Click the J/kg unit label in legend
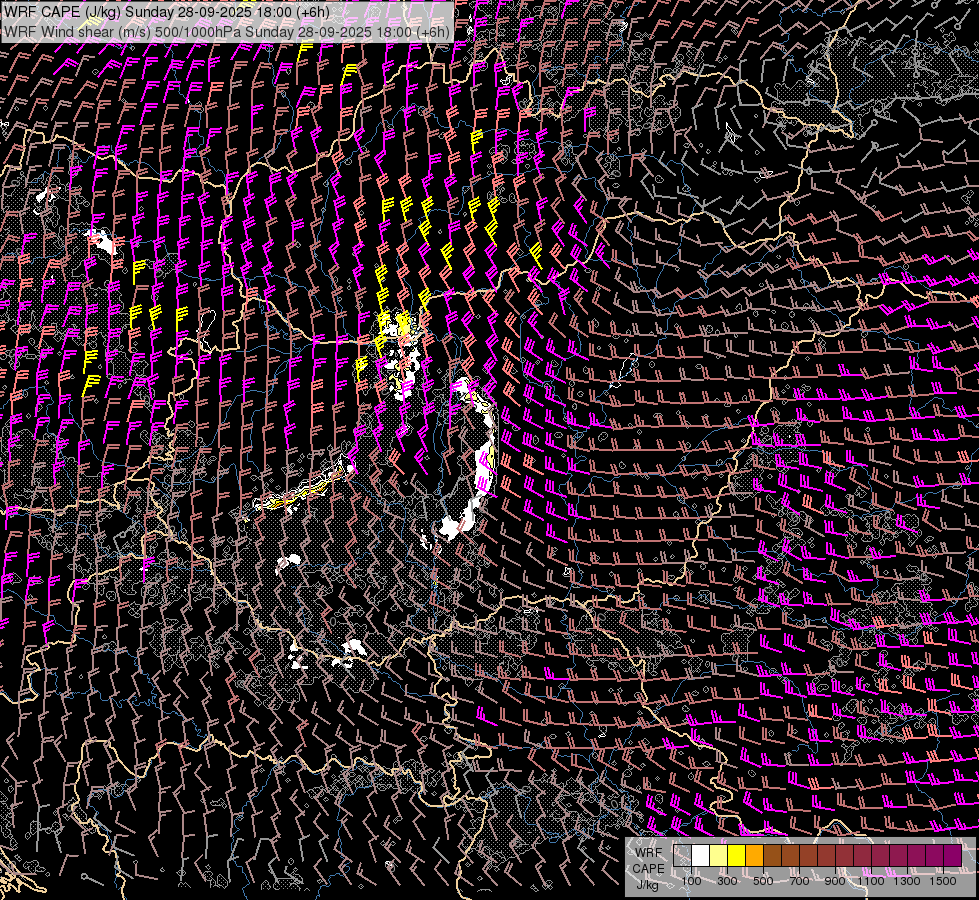 tap(648, 885)
